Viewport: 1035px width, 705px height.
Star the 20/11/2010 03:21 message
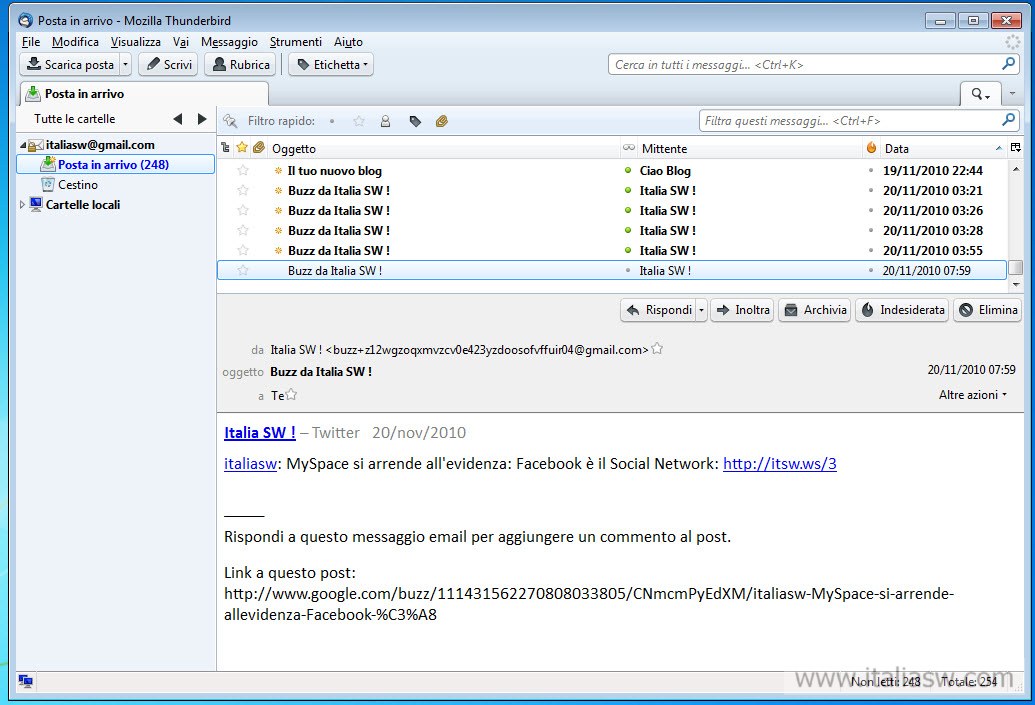[243, 190]
